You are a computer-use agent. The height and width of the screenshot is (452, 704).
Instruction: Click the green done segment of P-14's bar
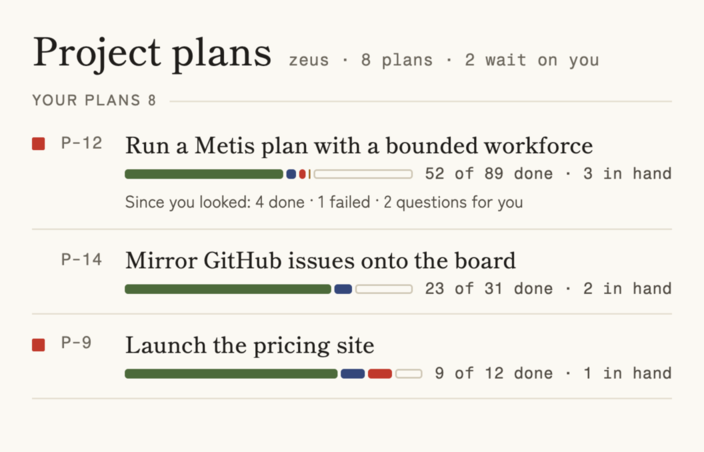tap(228, 289)
